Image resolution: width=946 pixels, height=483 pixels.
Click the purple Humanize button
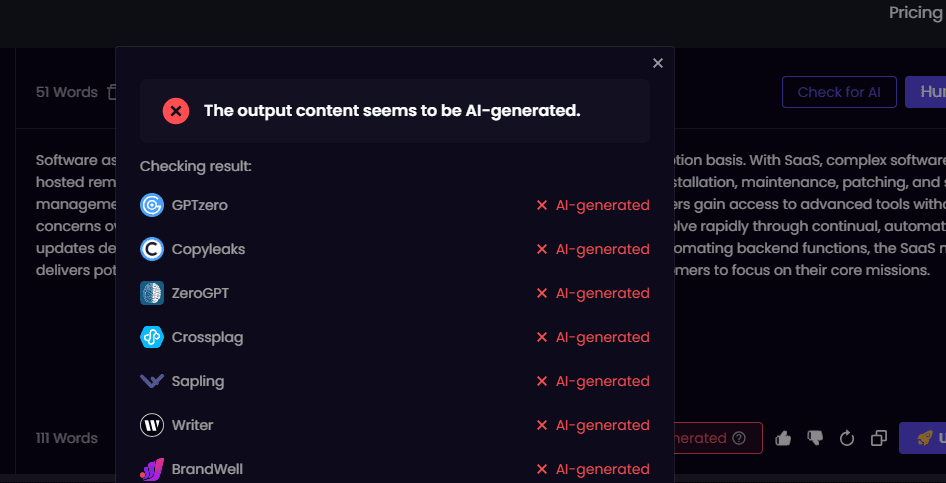925,92
